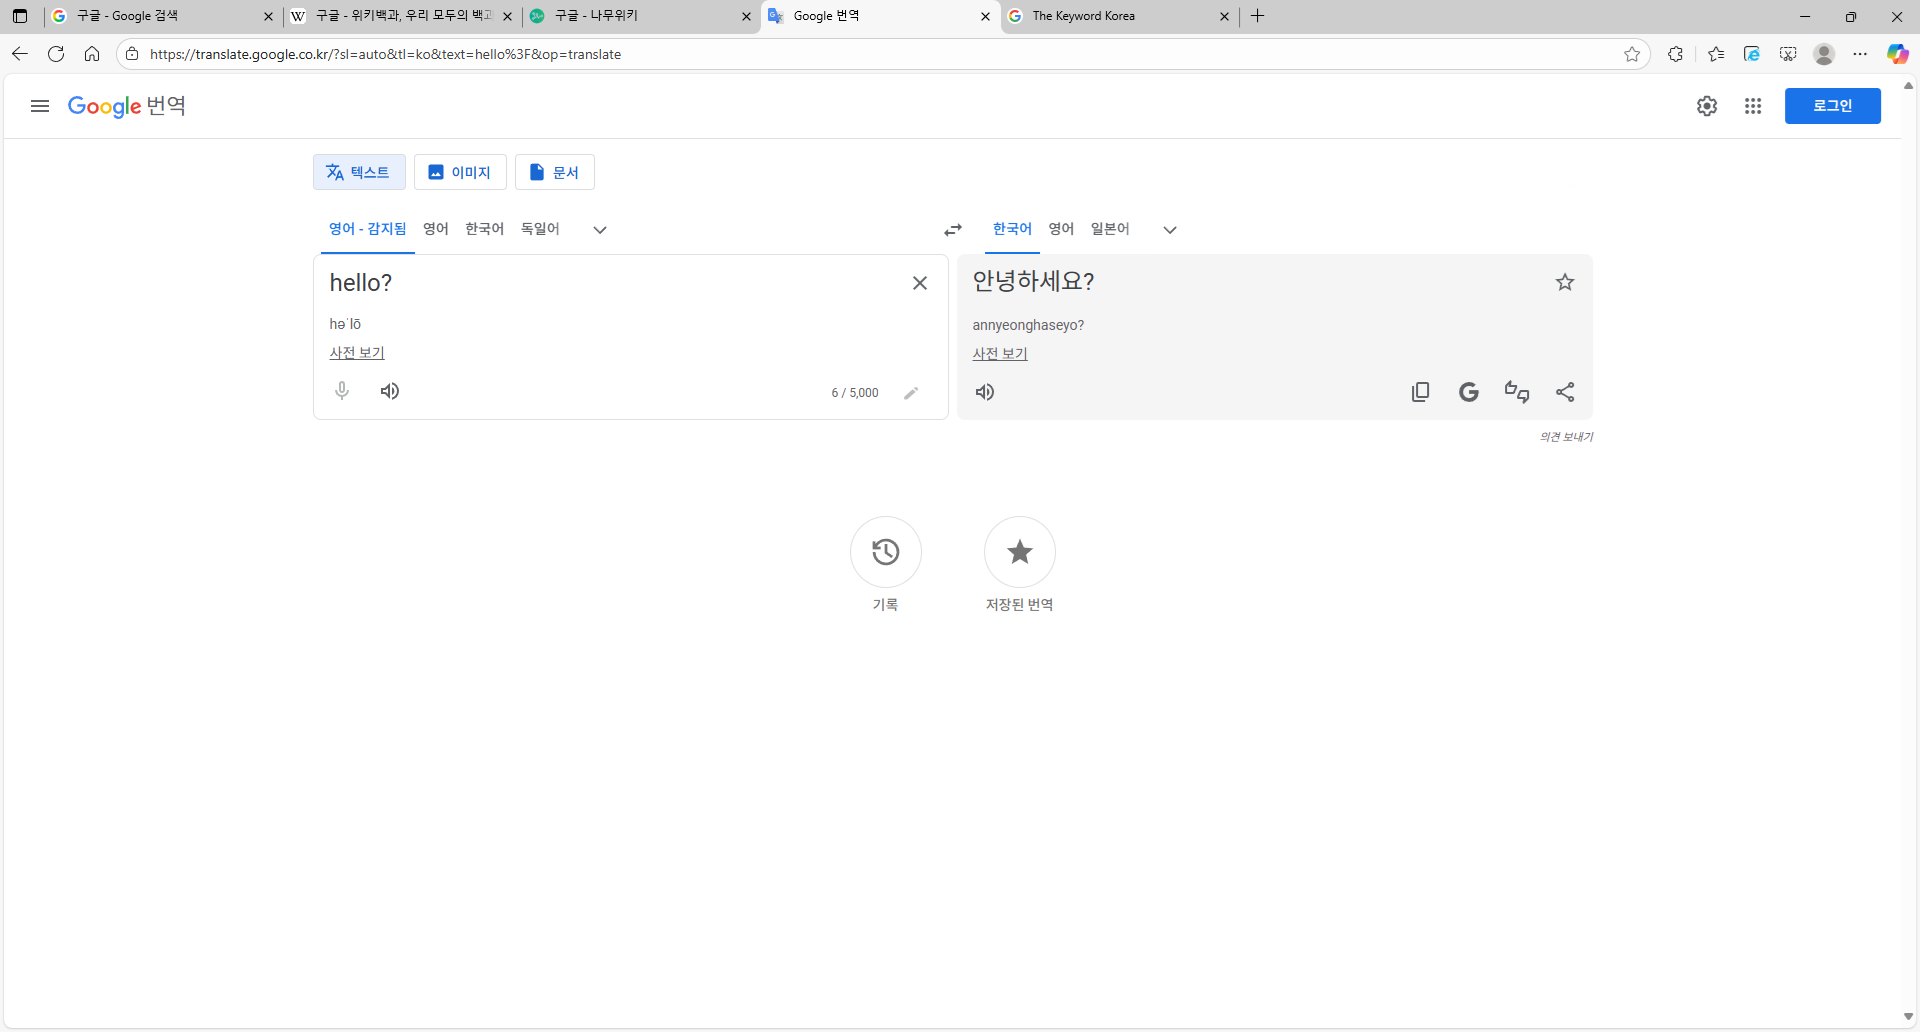Choose 한국어 as source language
The width and height of the screenshot is (1920, 1032).
(x=485, y=229)
